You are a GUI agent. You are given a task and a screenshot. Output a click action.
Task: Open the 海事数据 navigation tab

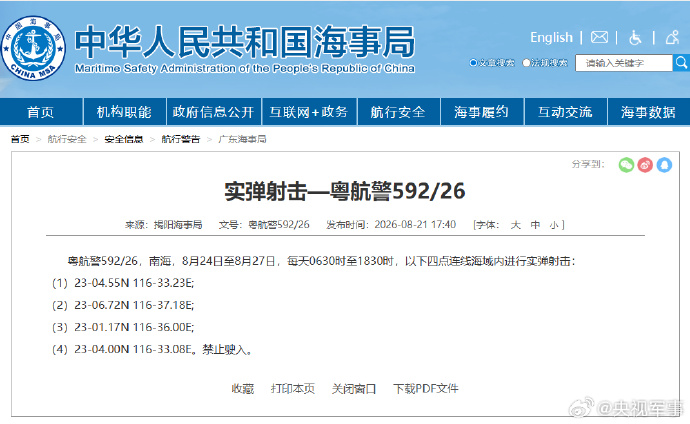pyautogui.click(x=648, y=112)
